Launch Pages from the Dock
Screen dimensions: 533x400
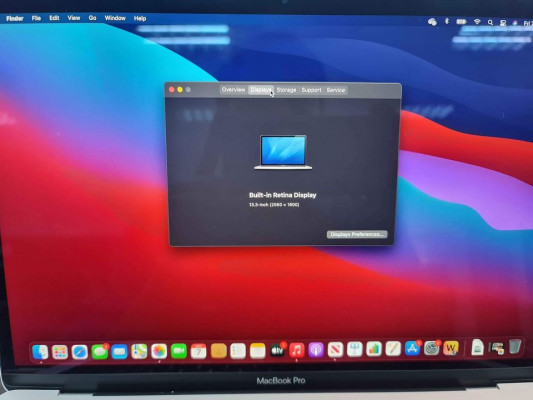pyautogui.click(x=393, y=349)
